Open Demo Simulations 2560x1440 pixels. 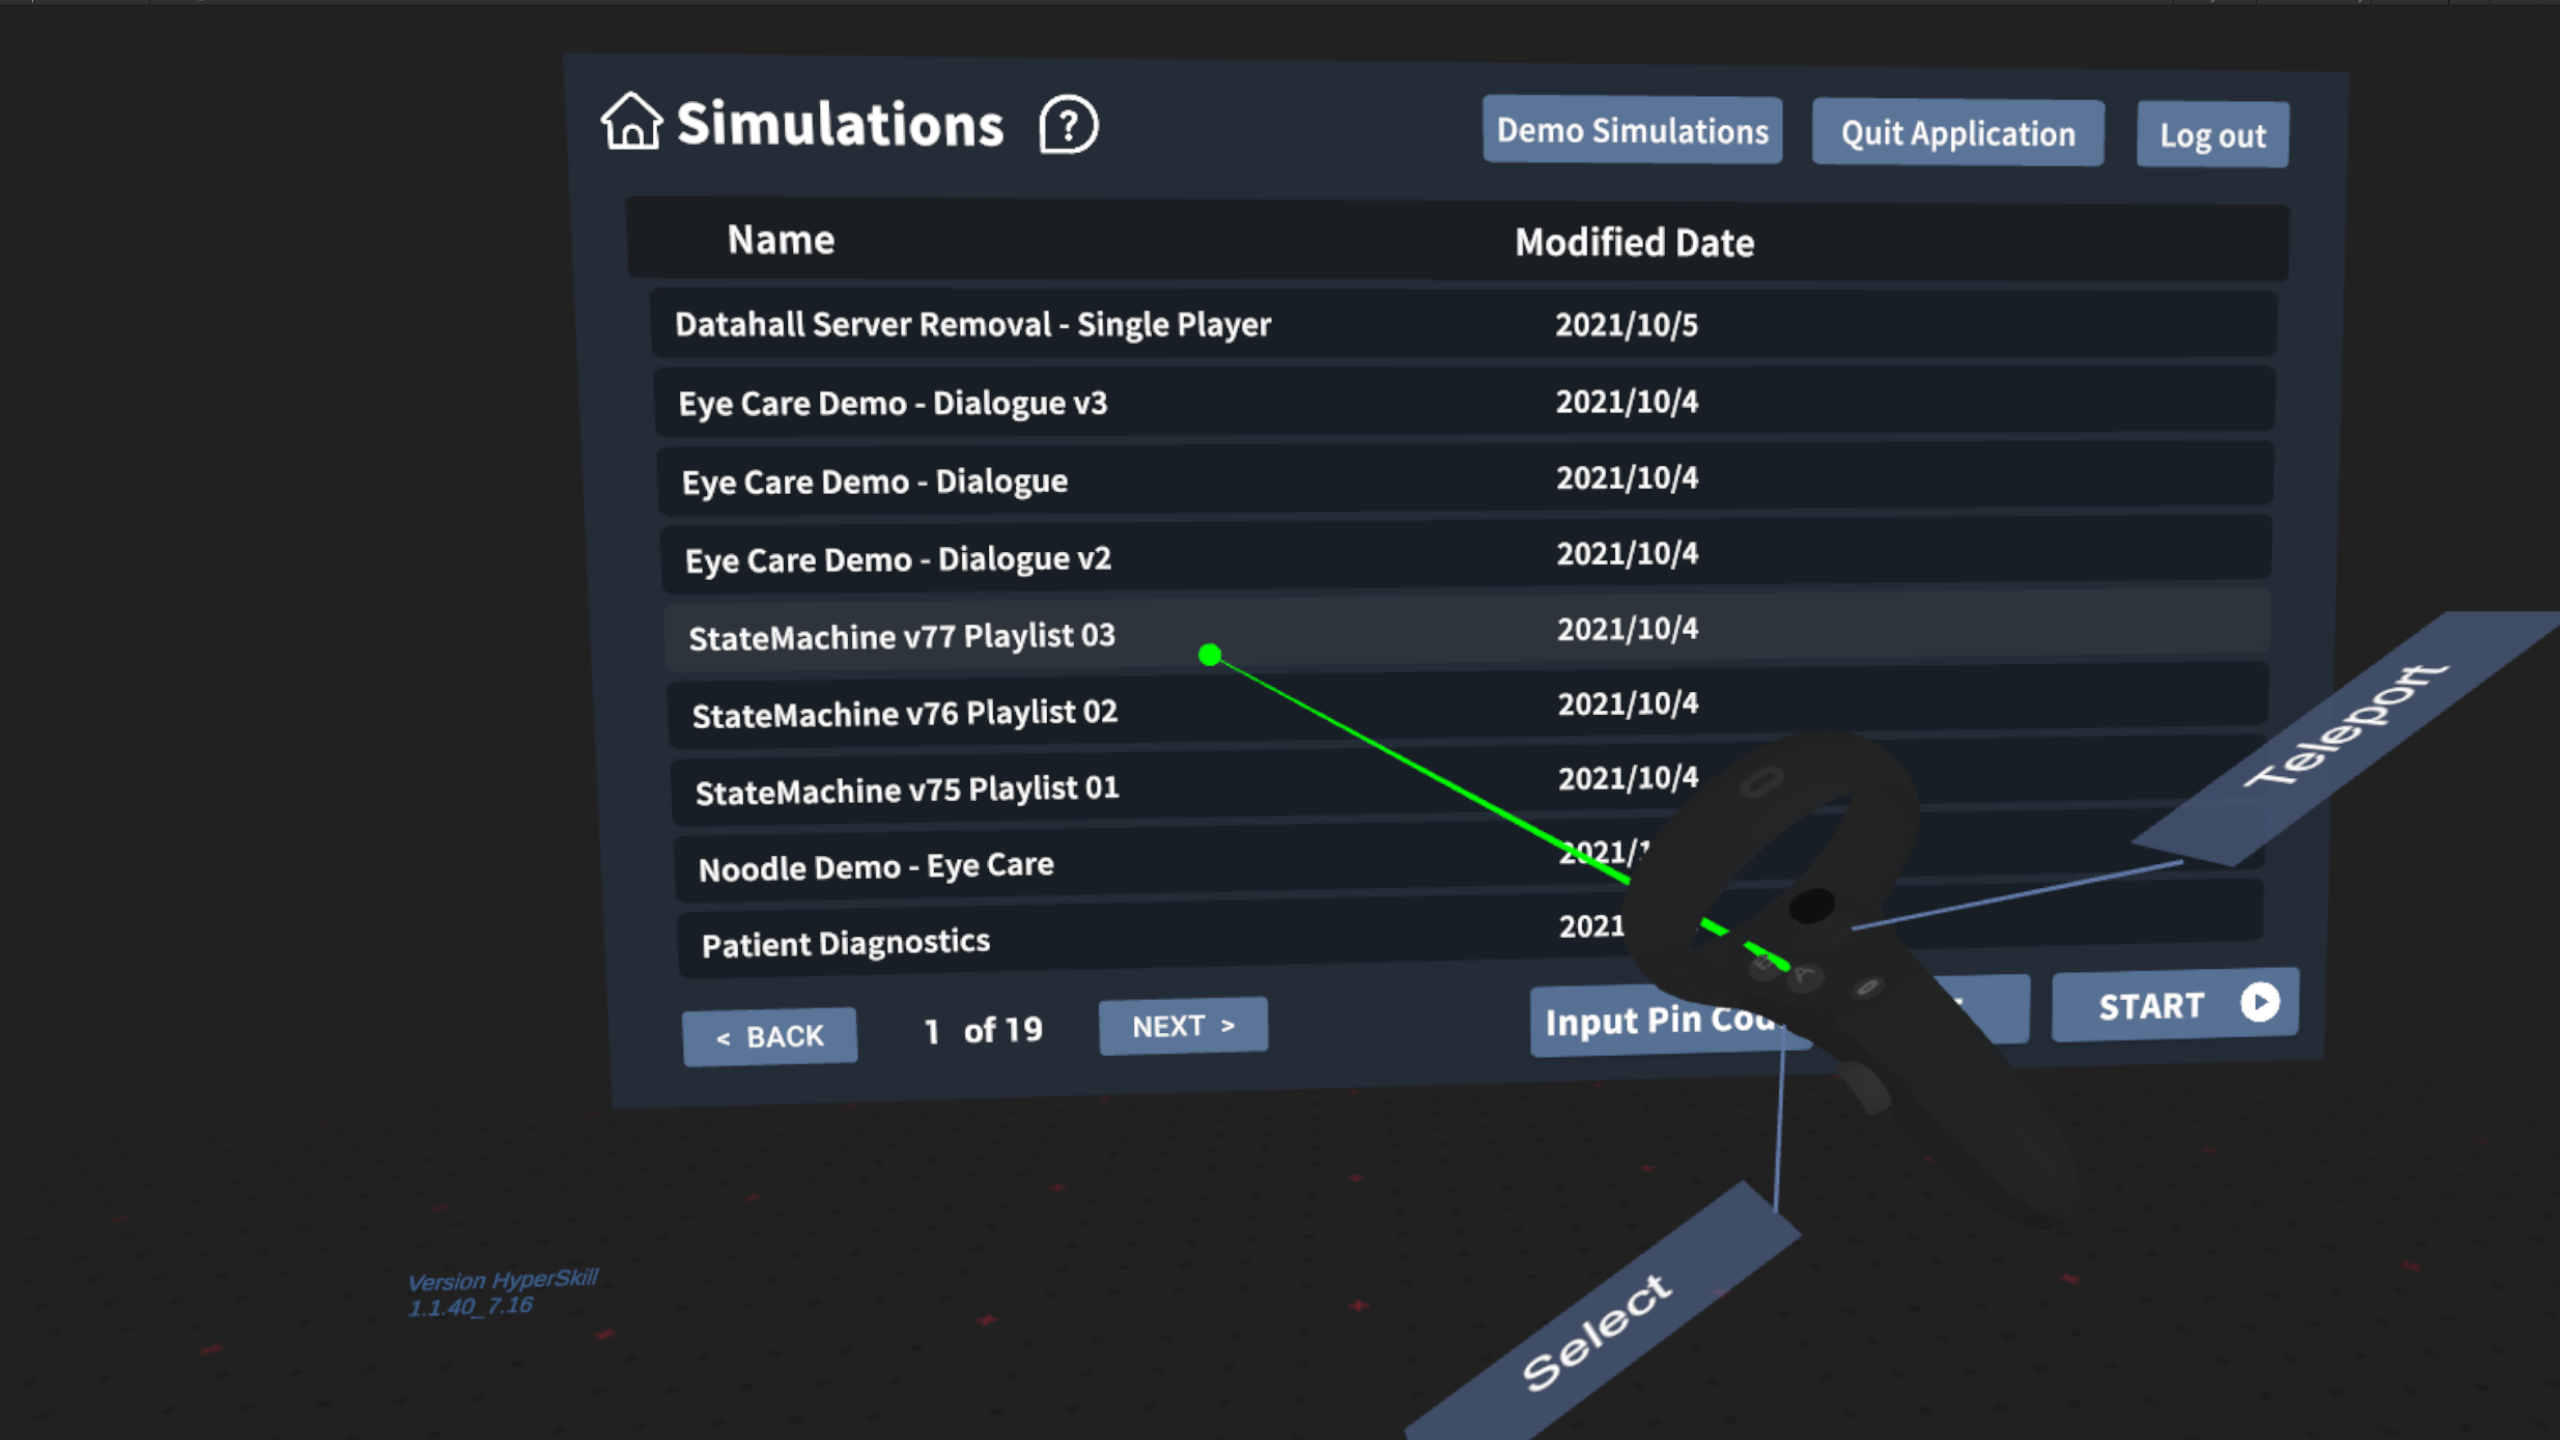coord(1632,130)
